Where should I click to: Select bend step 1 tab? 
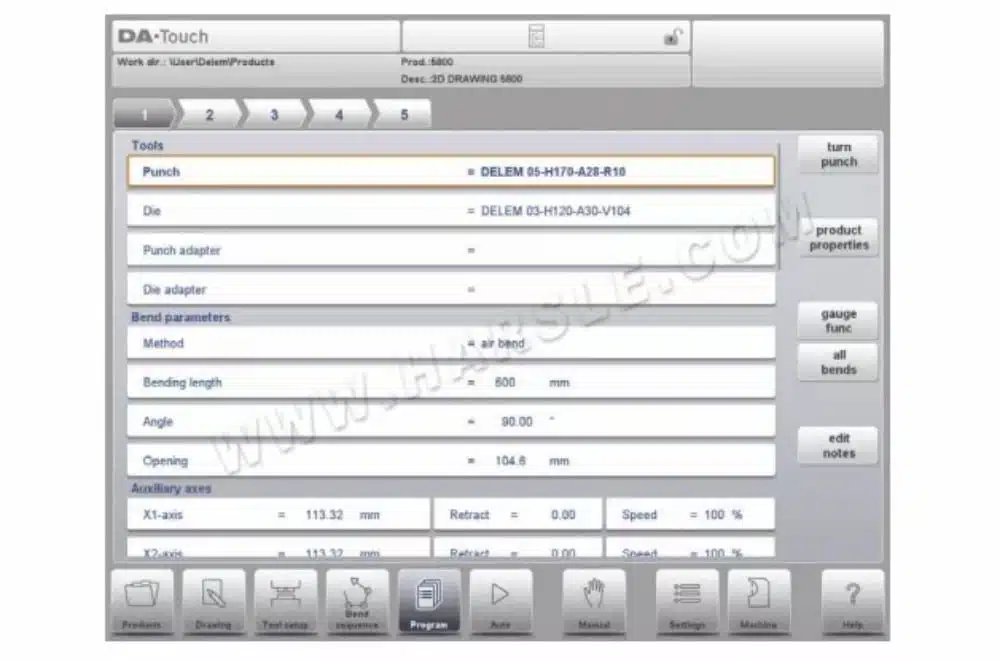click(145, 115)
